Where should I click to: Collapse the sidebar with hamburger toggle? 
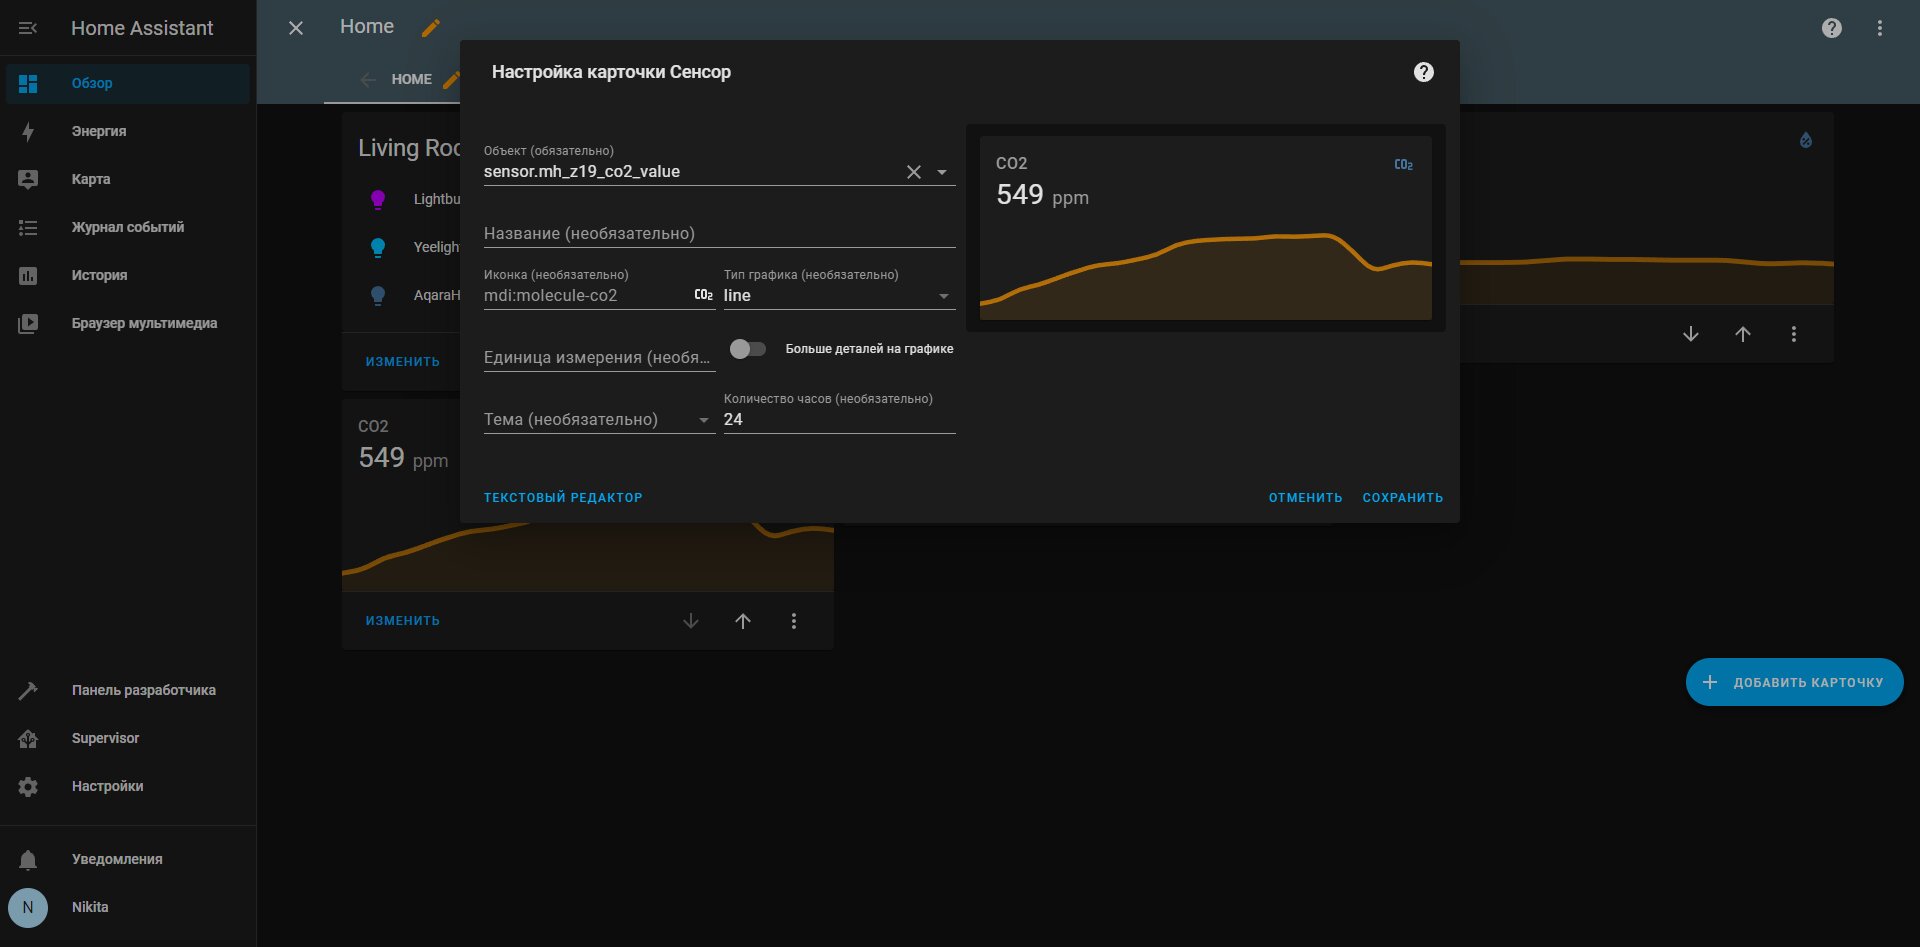click(28, 28)
